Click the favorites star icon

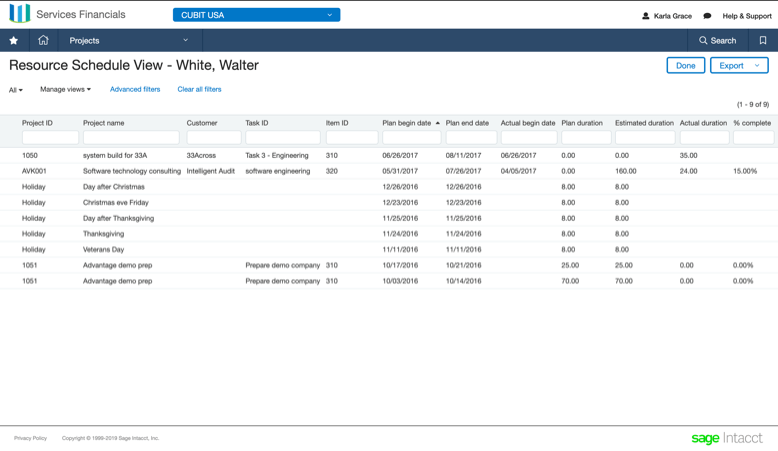coord(14,41)
